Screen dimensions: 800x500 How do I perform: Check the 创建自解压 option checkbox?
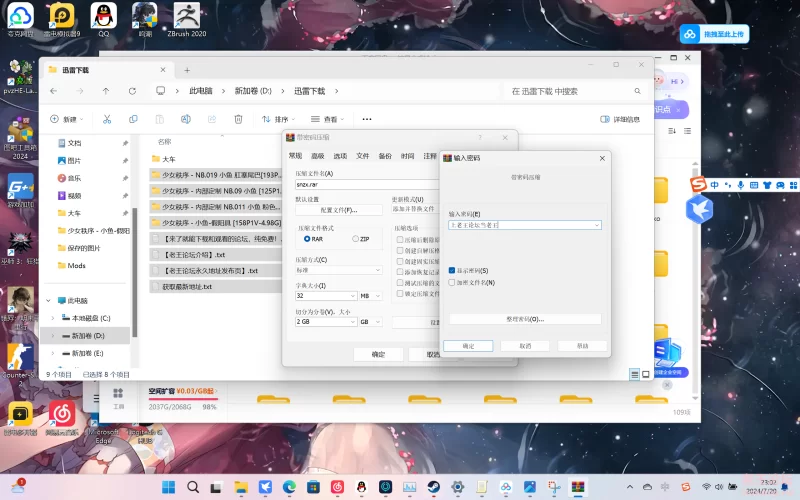tap(400, 251)
